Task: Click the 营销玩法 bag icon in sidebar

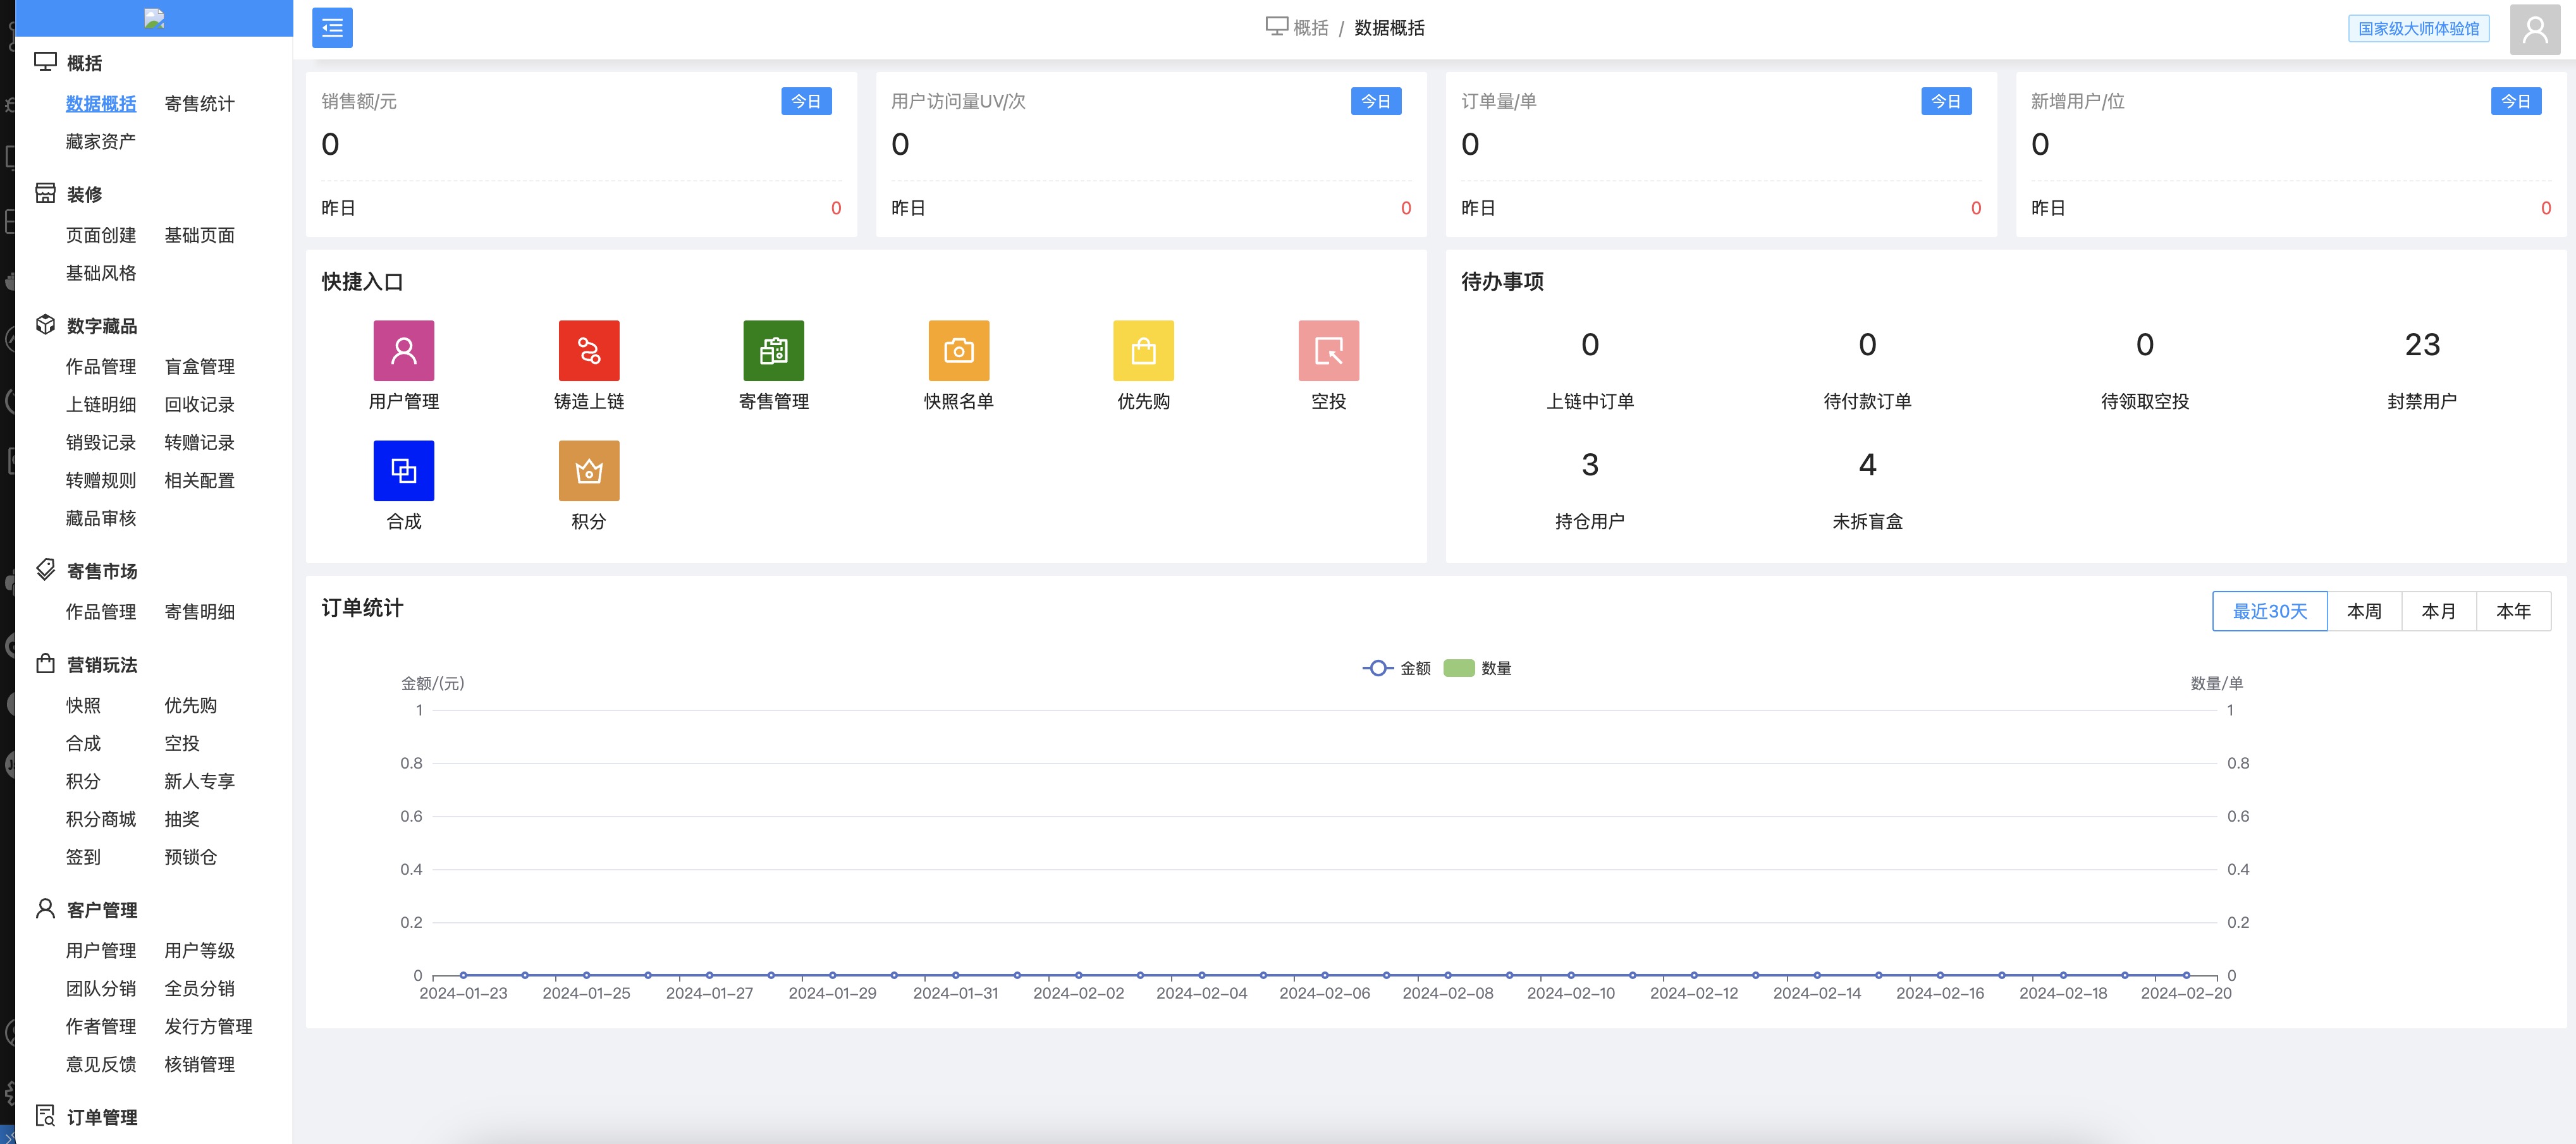Action: pos(45,664)
